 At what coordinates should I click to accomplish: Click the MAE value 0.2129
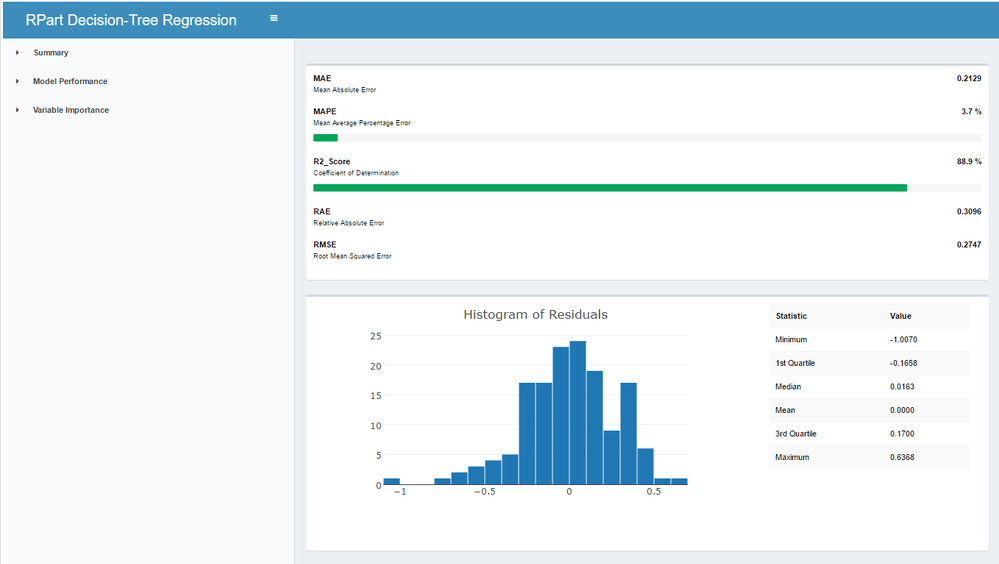pos(968,78)
